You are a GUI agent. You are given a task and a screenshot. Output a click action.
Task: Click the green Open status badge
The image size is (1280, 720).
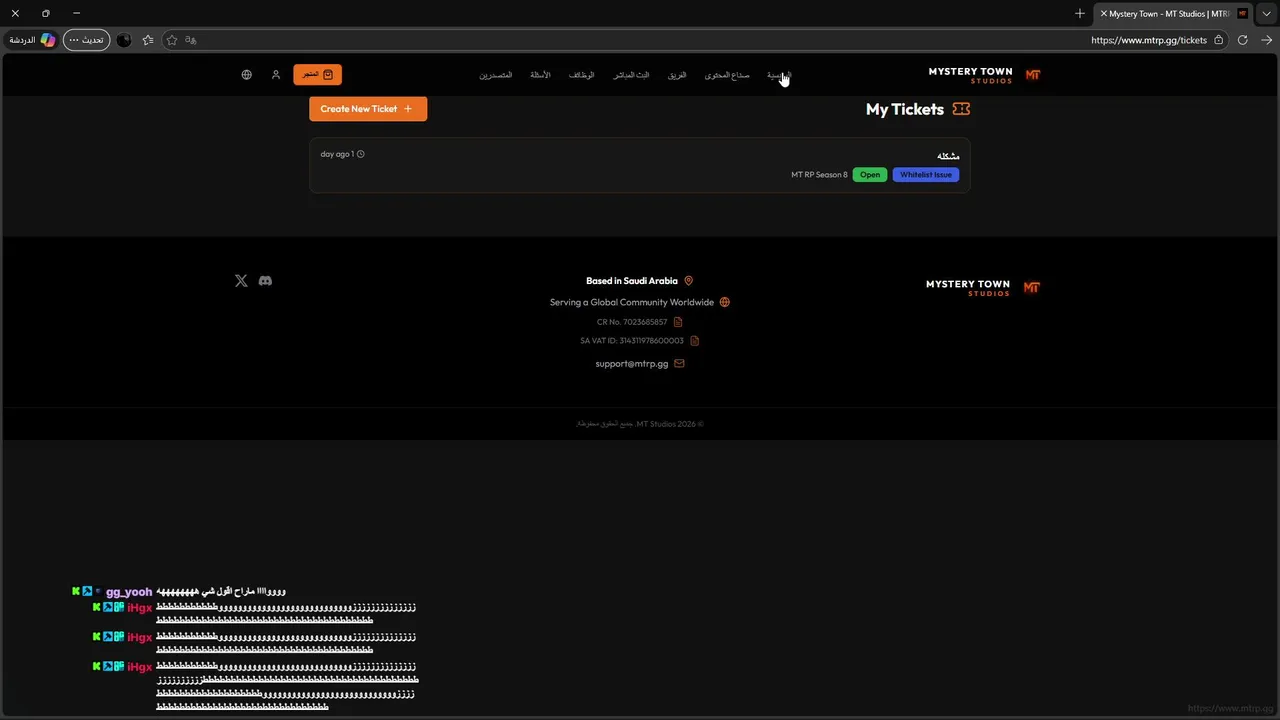pyautogui.click(x=870, y=175)
